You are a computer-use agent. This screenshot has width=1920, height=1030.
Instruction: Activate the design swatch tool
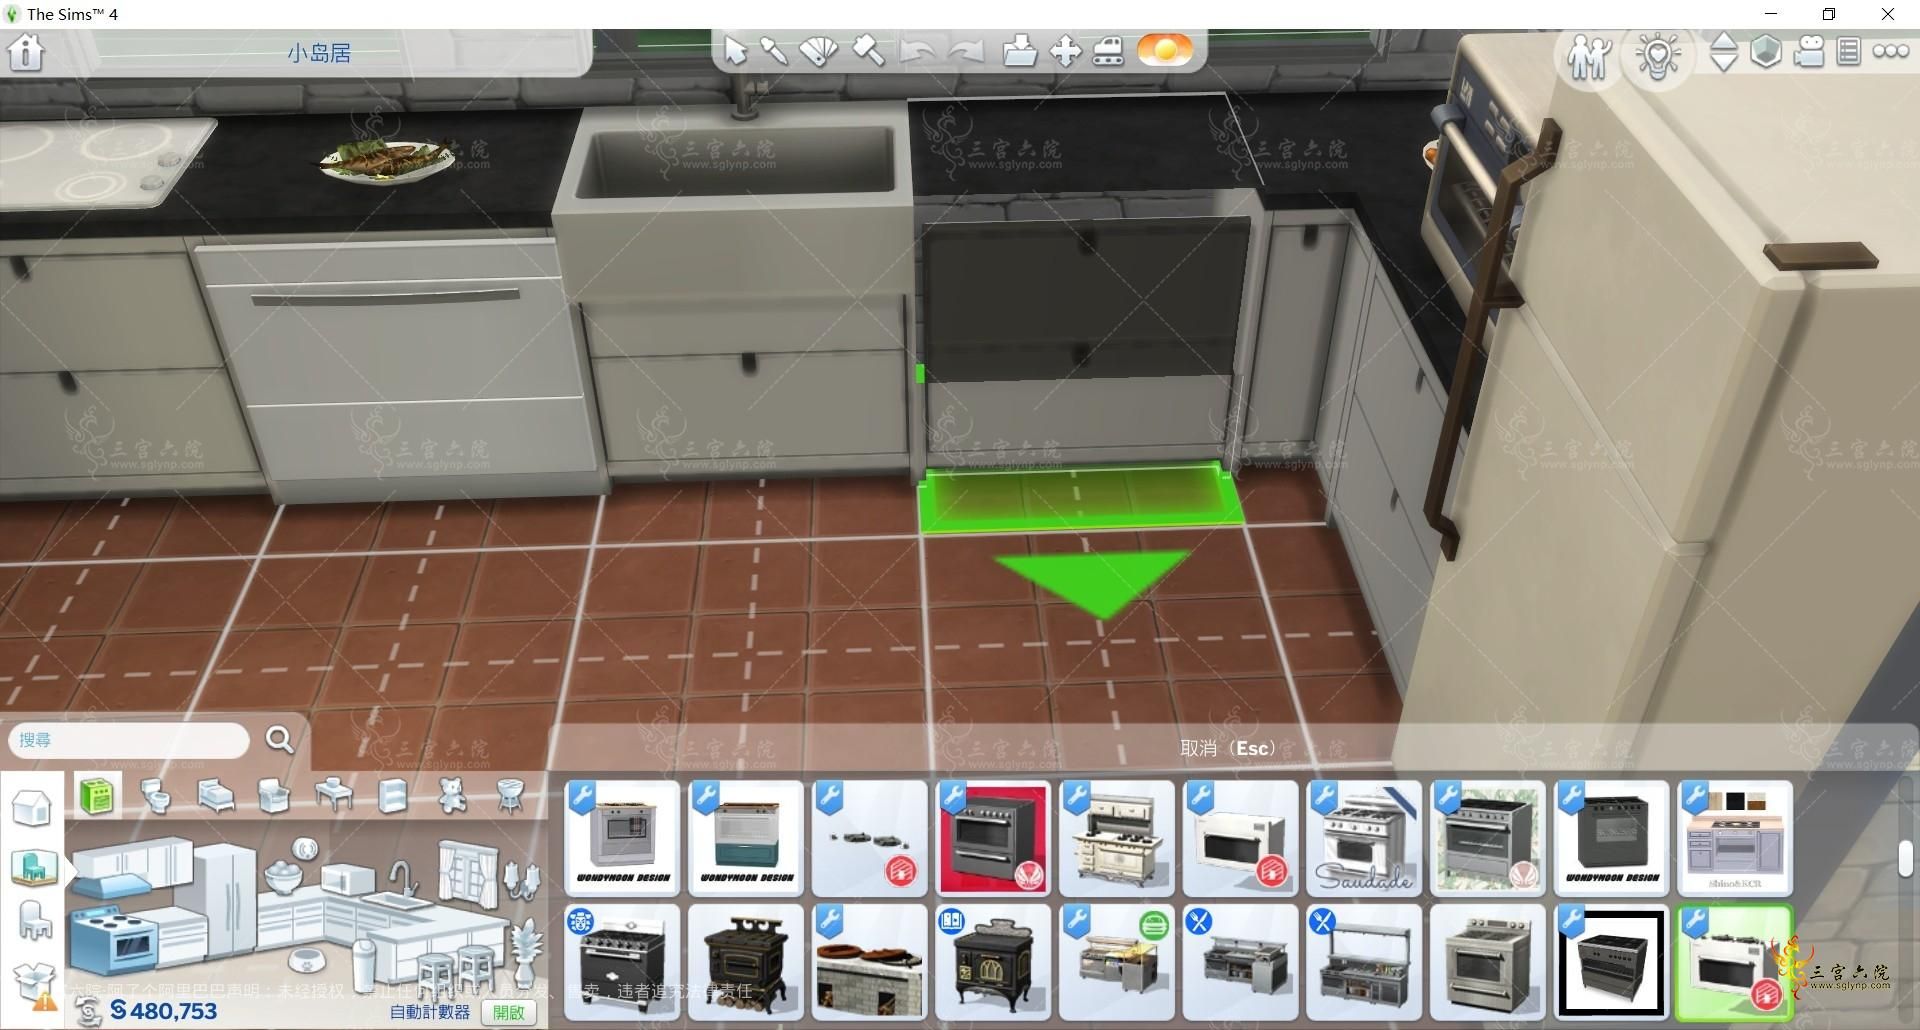819,51
